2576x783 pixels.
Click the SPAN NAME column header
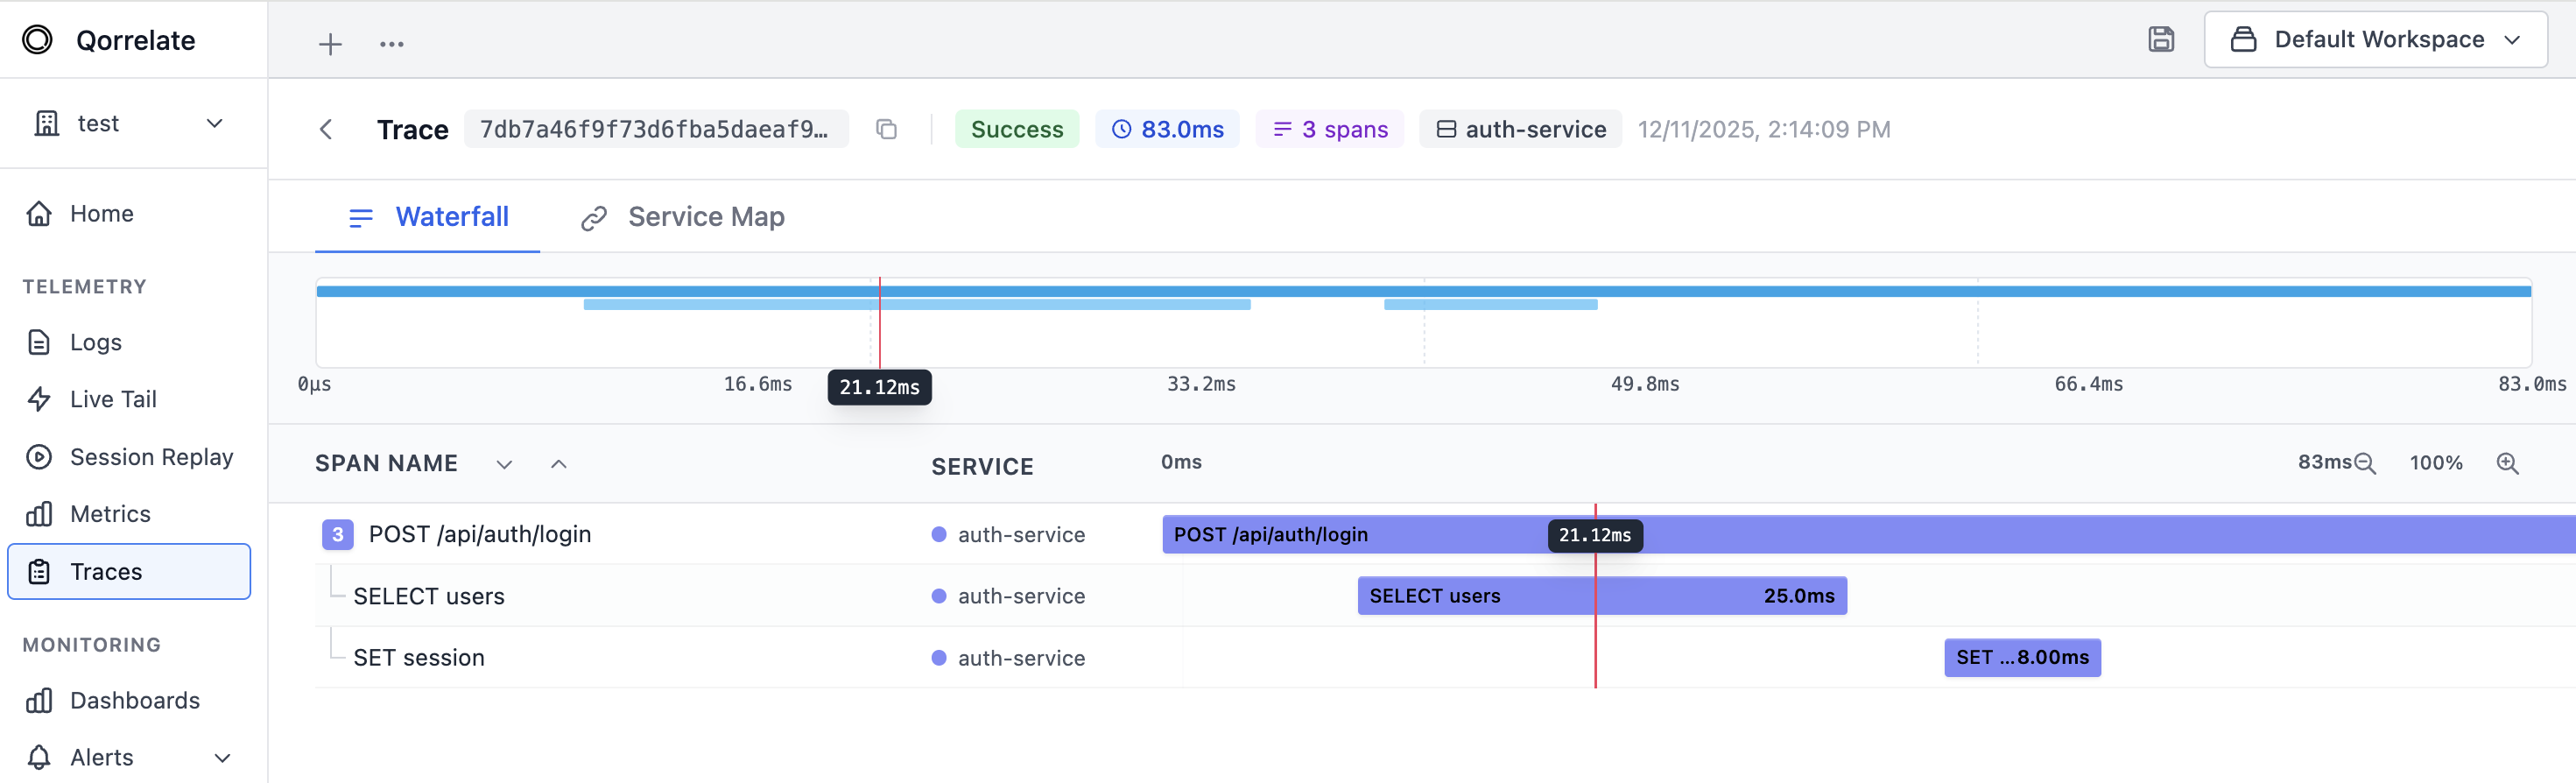[386, 464]
